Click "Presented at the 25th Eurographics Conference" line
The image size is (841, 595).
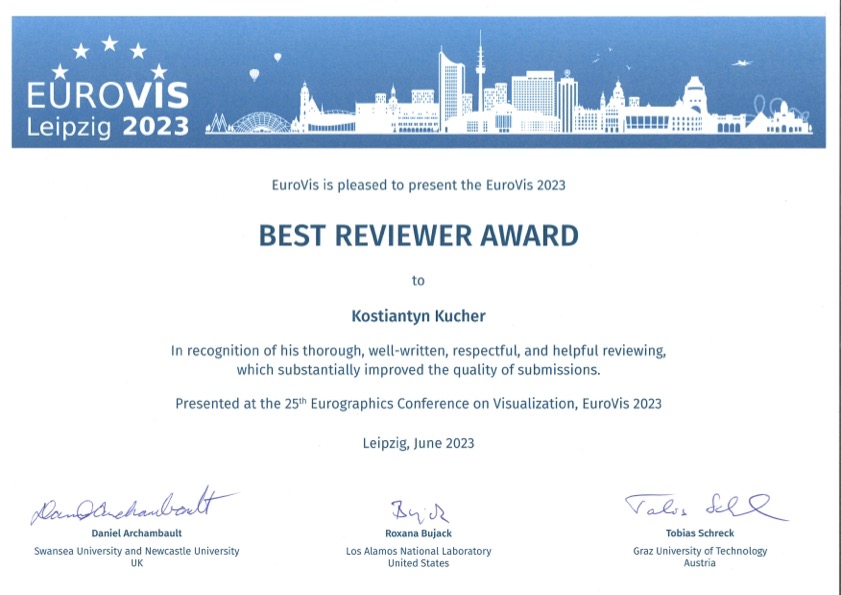coord(418,403)
